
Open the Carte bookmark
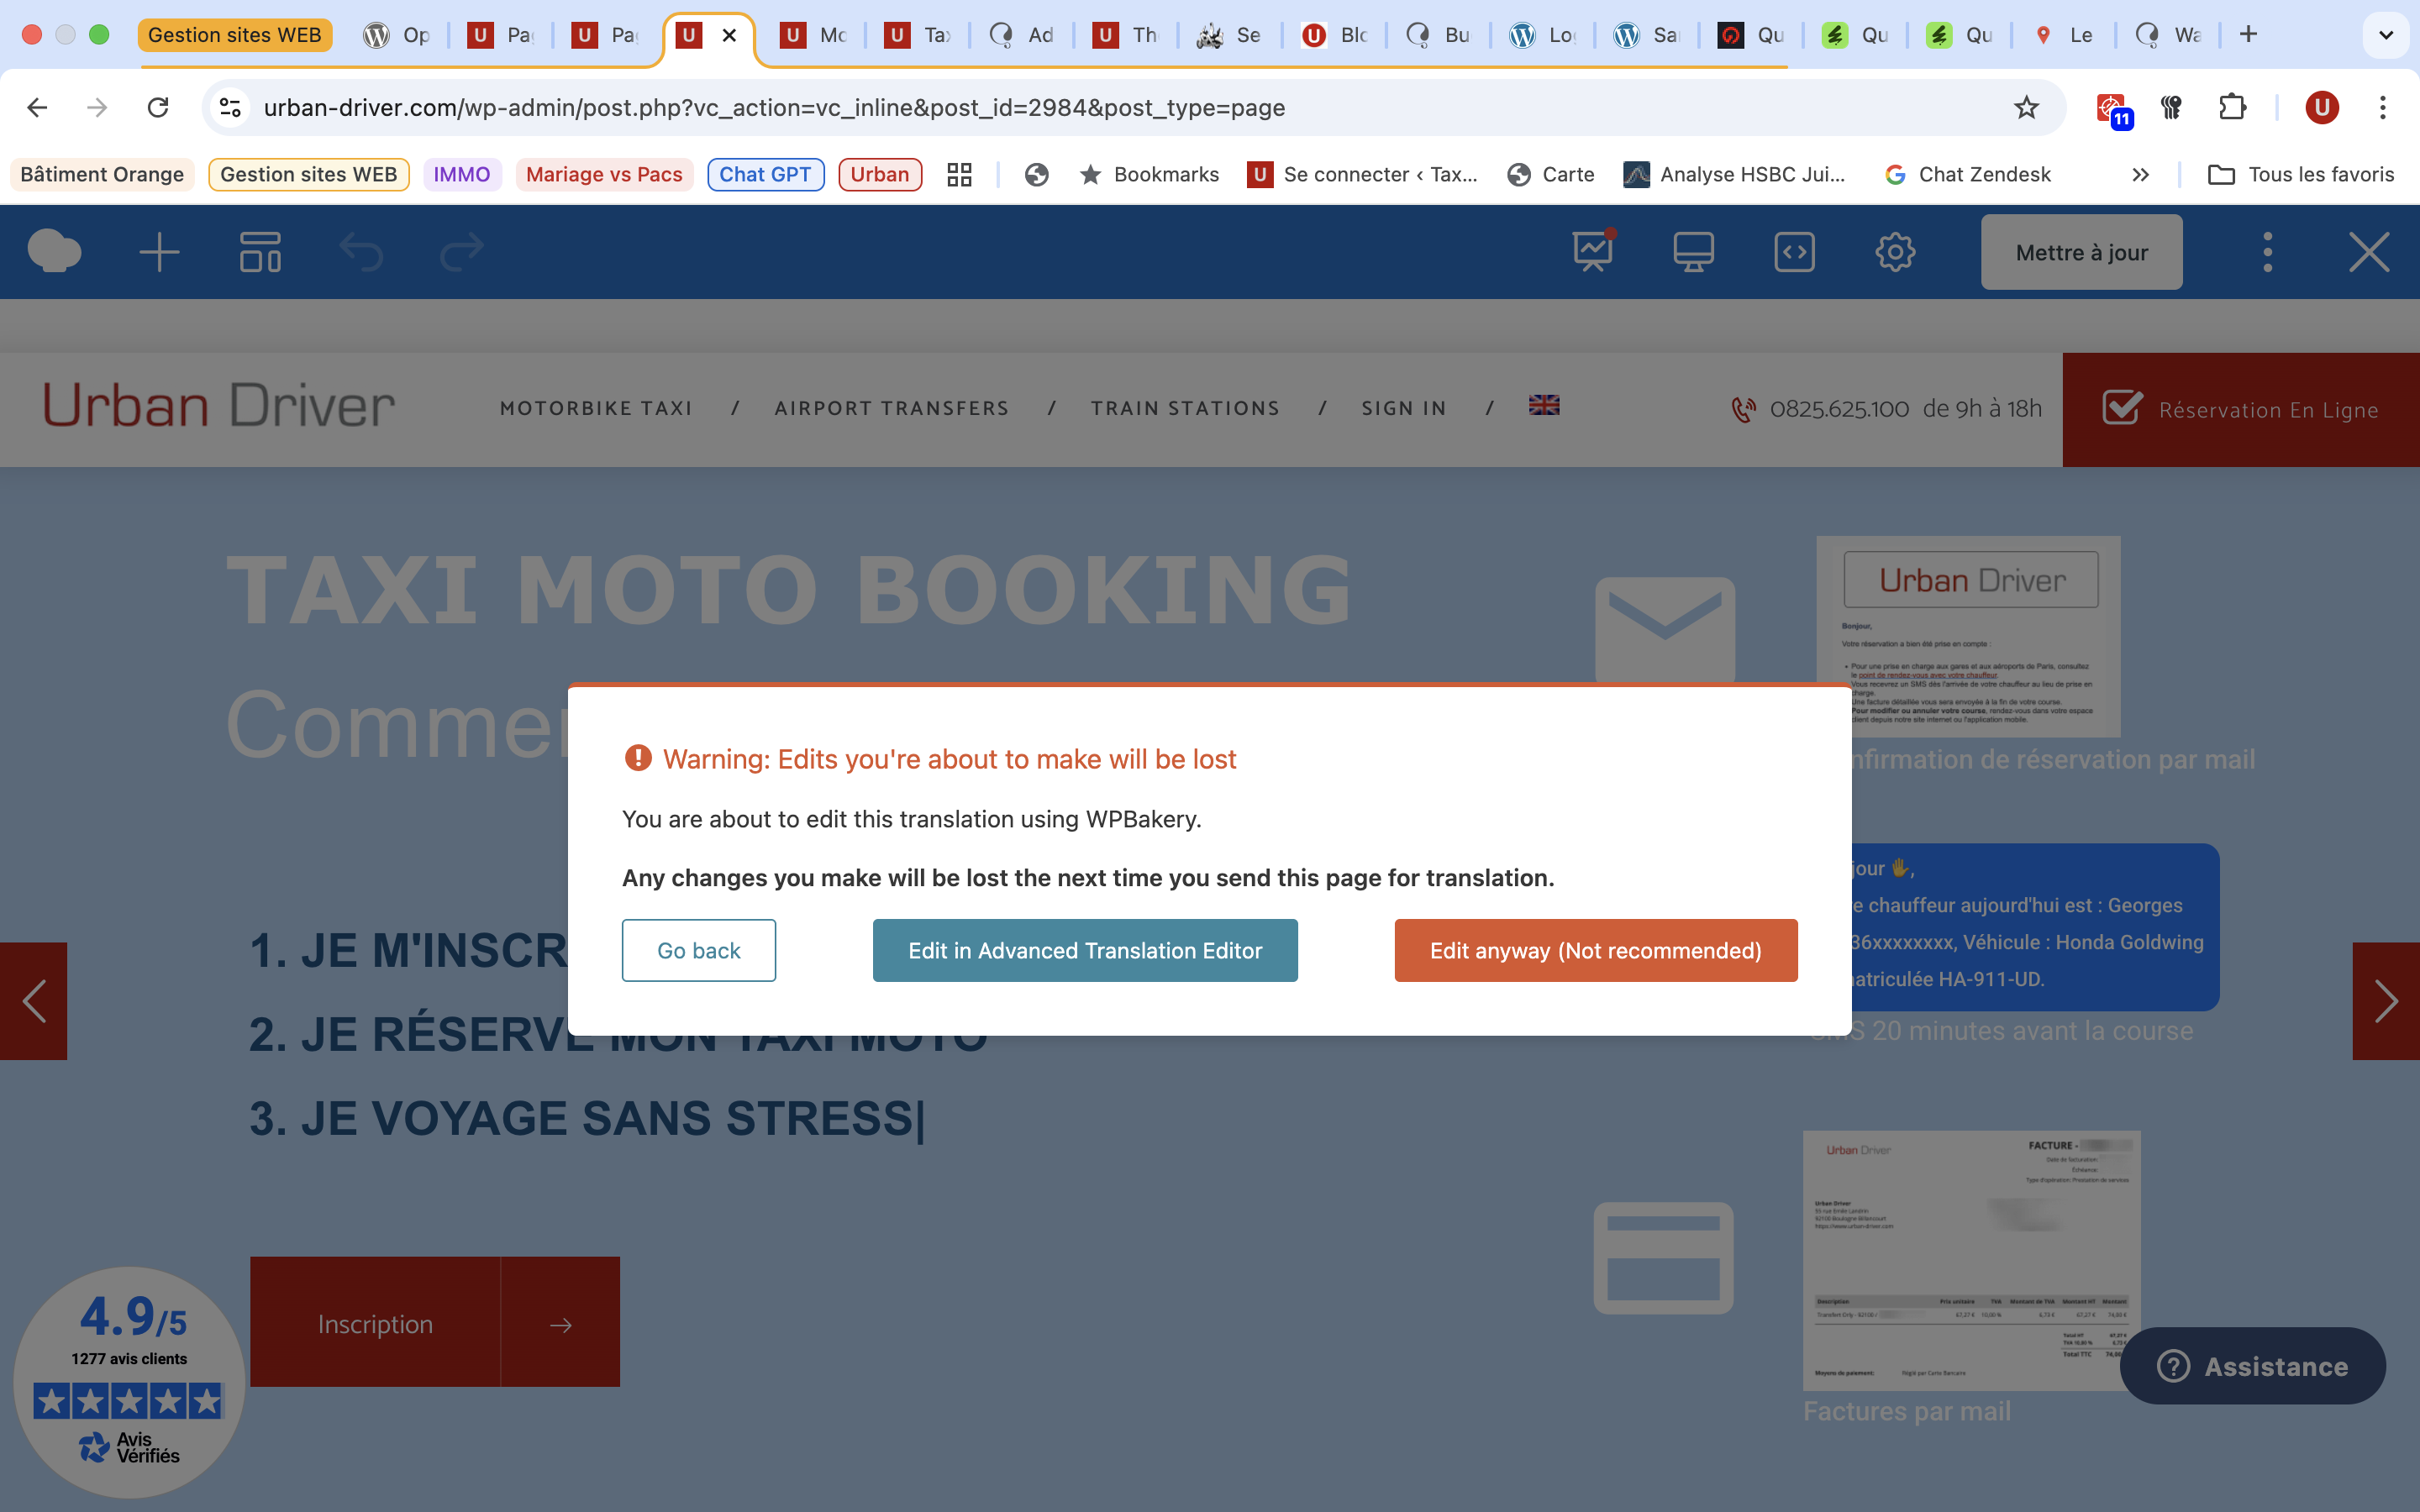1551,174
